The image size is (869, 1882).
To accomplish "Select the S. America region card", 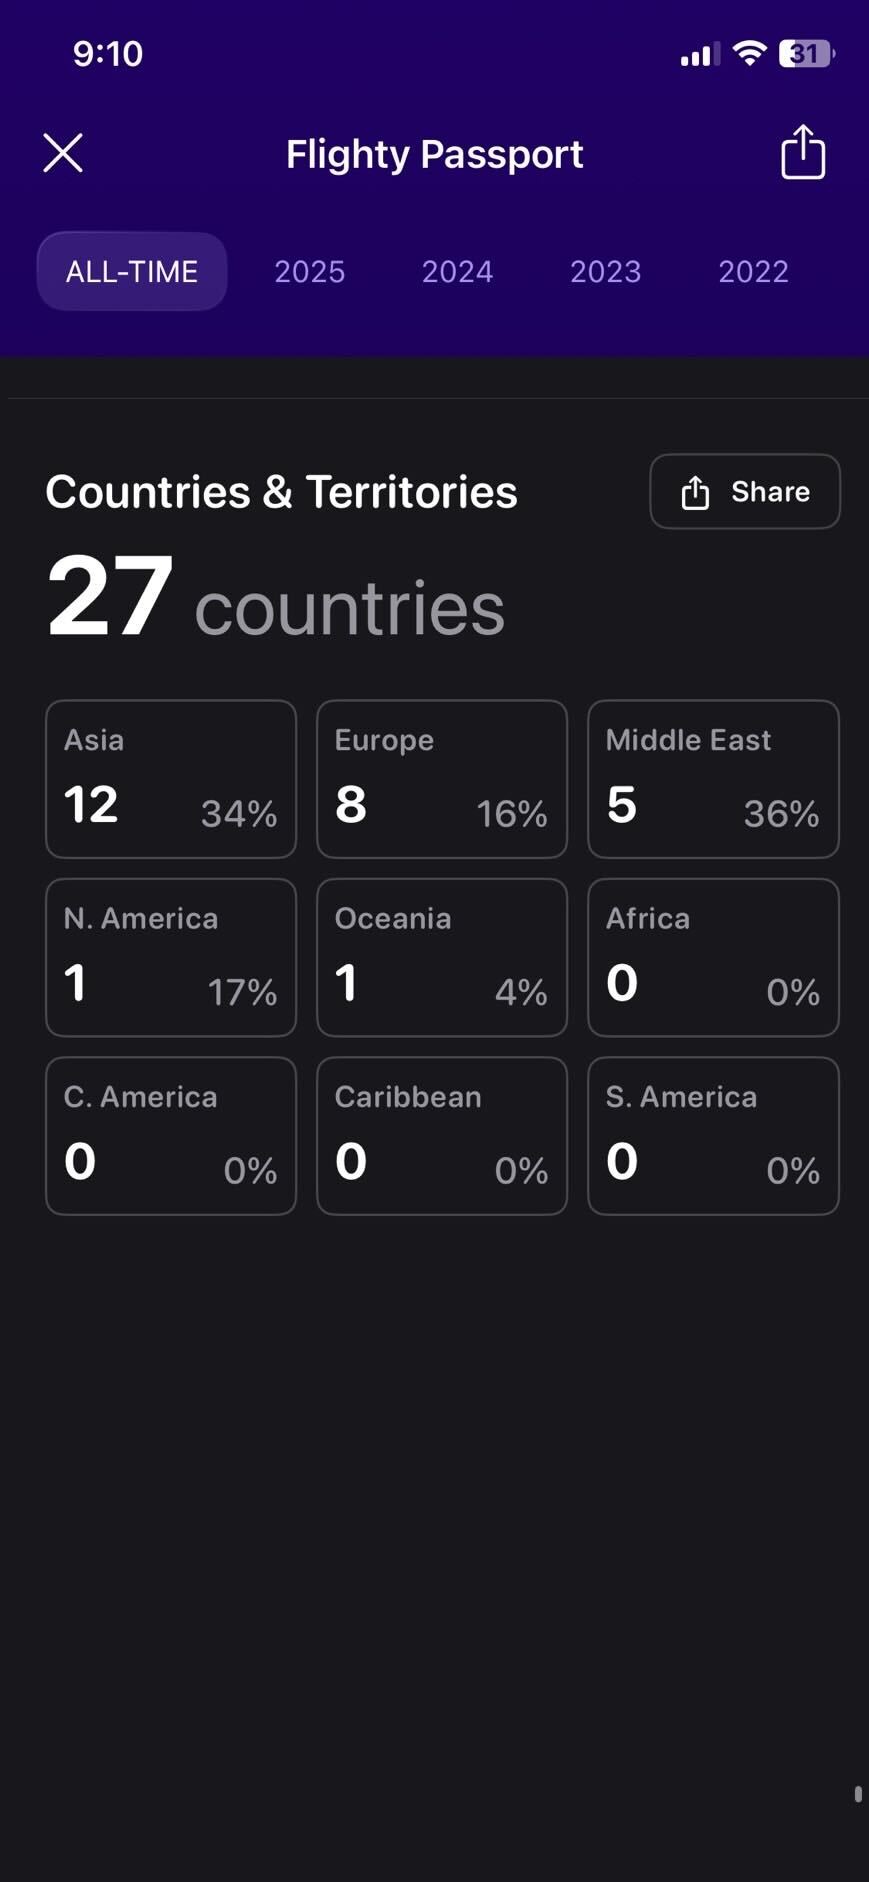I will click(713, 1136).
